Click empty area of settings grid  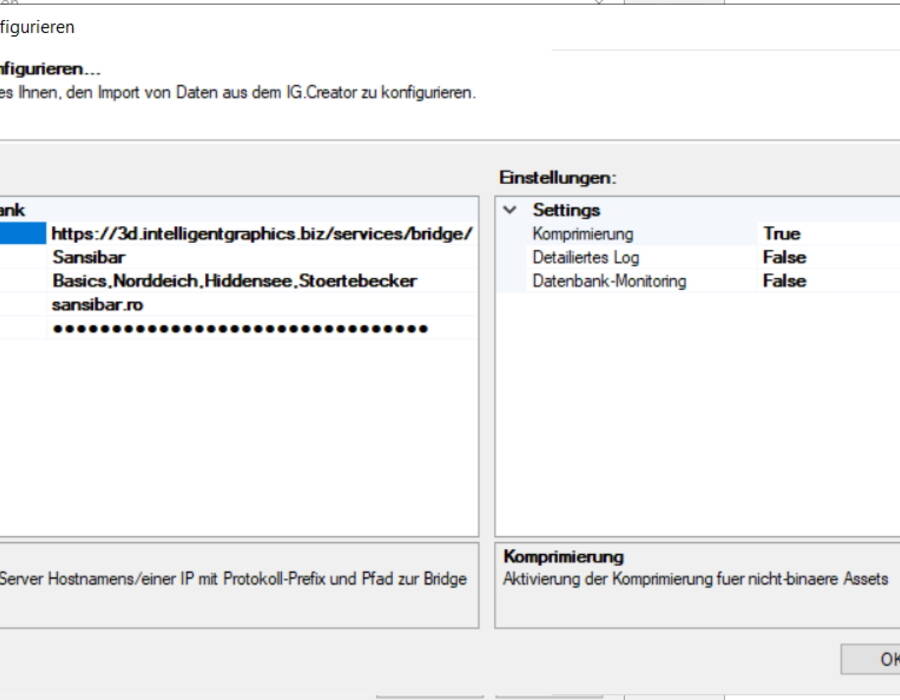tap(697, 413)
